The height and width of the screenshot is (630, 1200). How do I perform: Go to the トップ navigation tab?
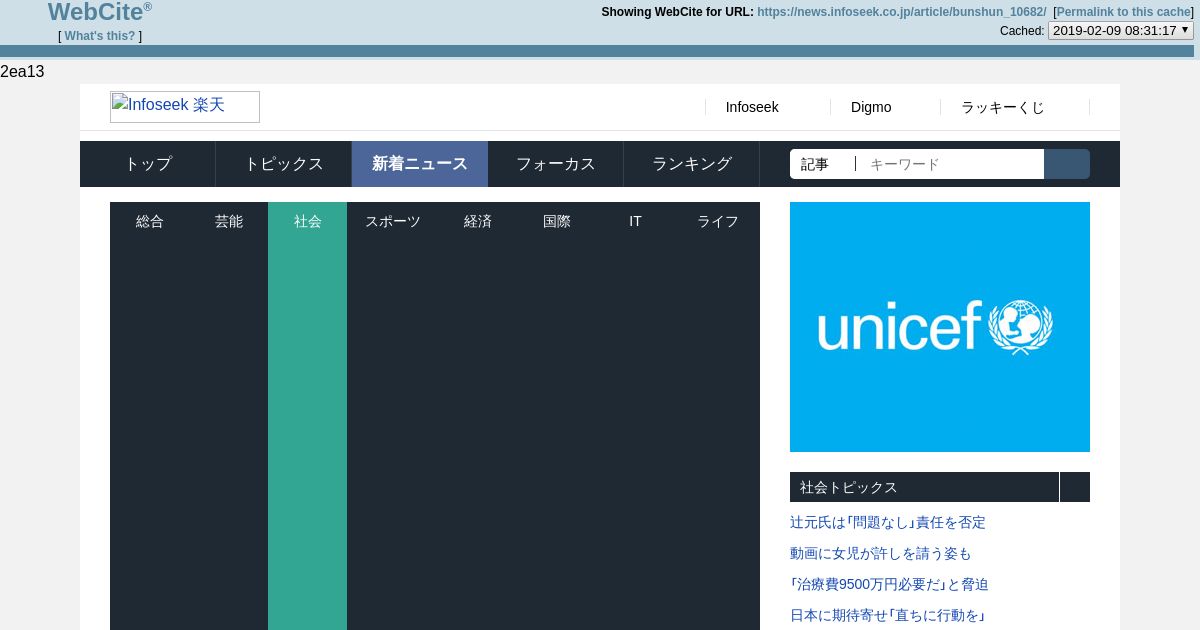coord(148,164)
